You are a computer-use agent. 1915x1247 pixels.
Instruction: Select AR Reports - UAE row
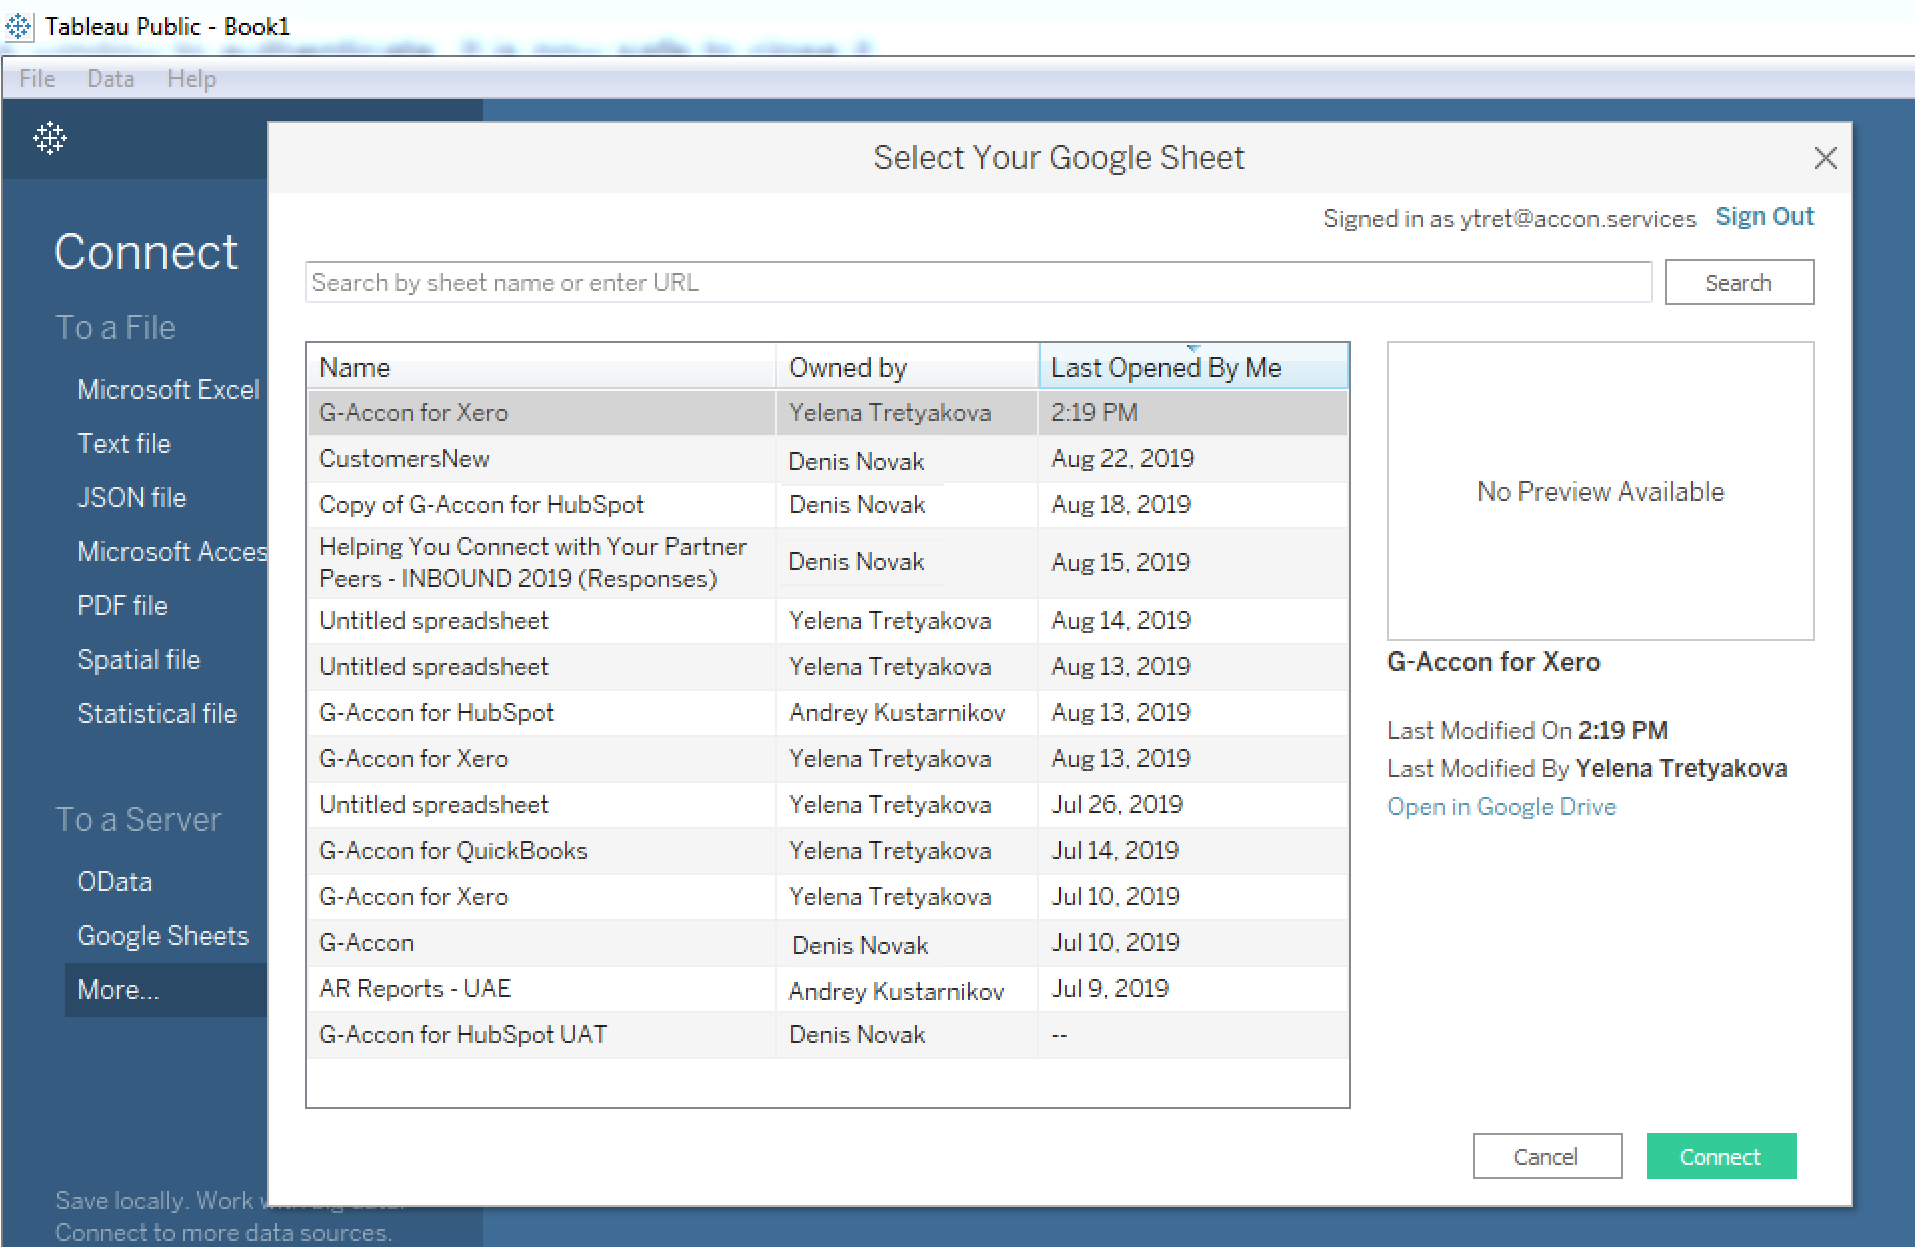(828, 989)
